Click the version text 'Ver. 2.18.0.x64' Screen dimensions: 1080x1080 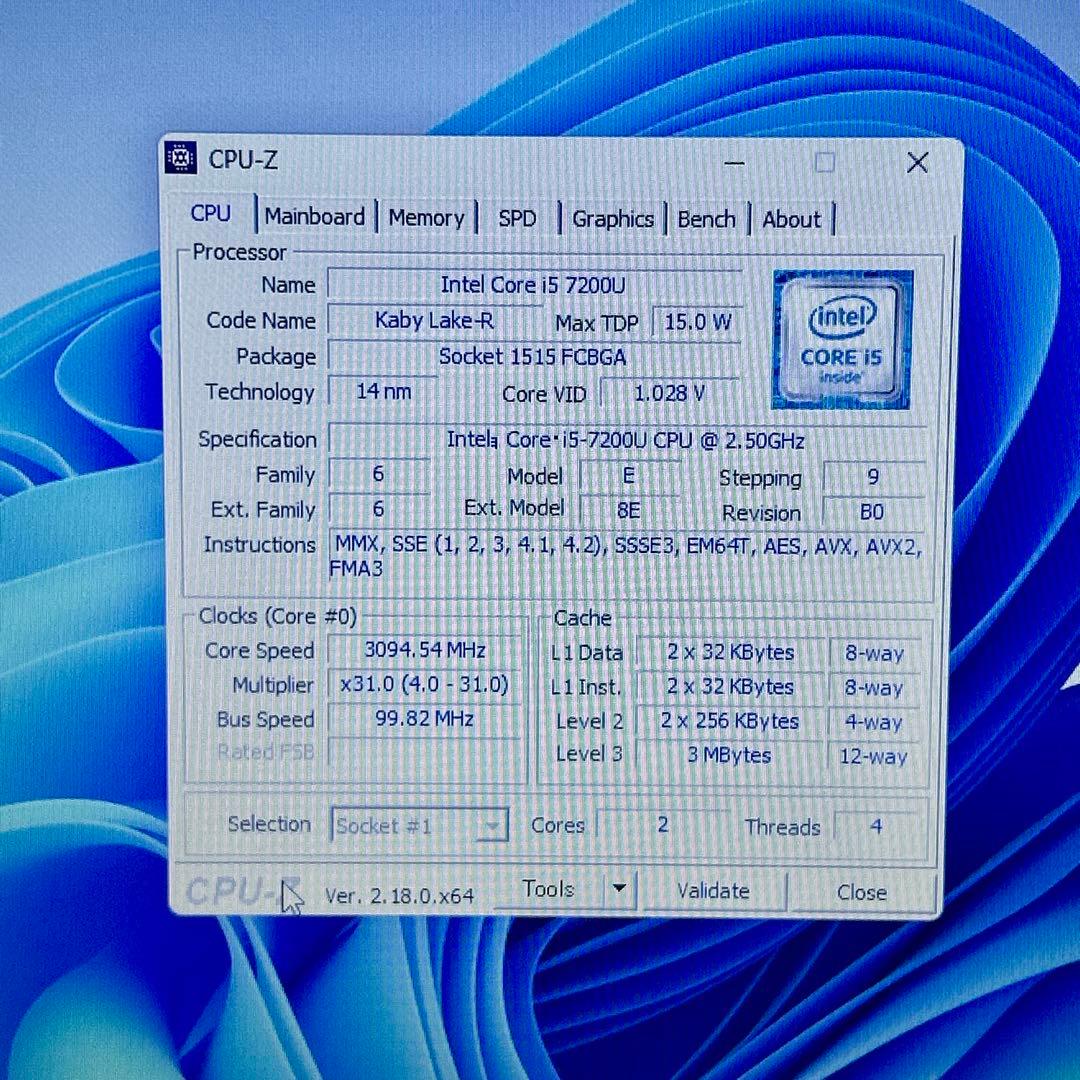tap(399, 895)
